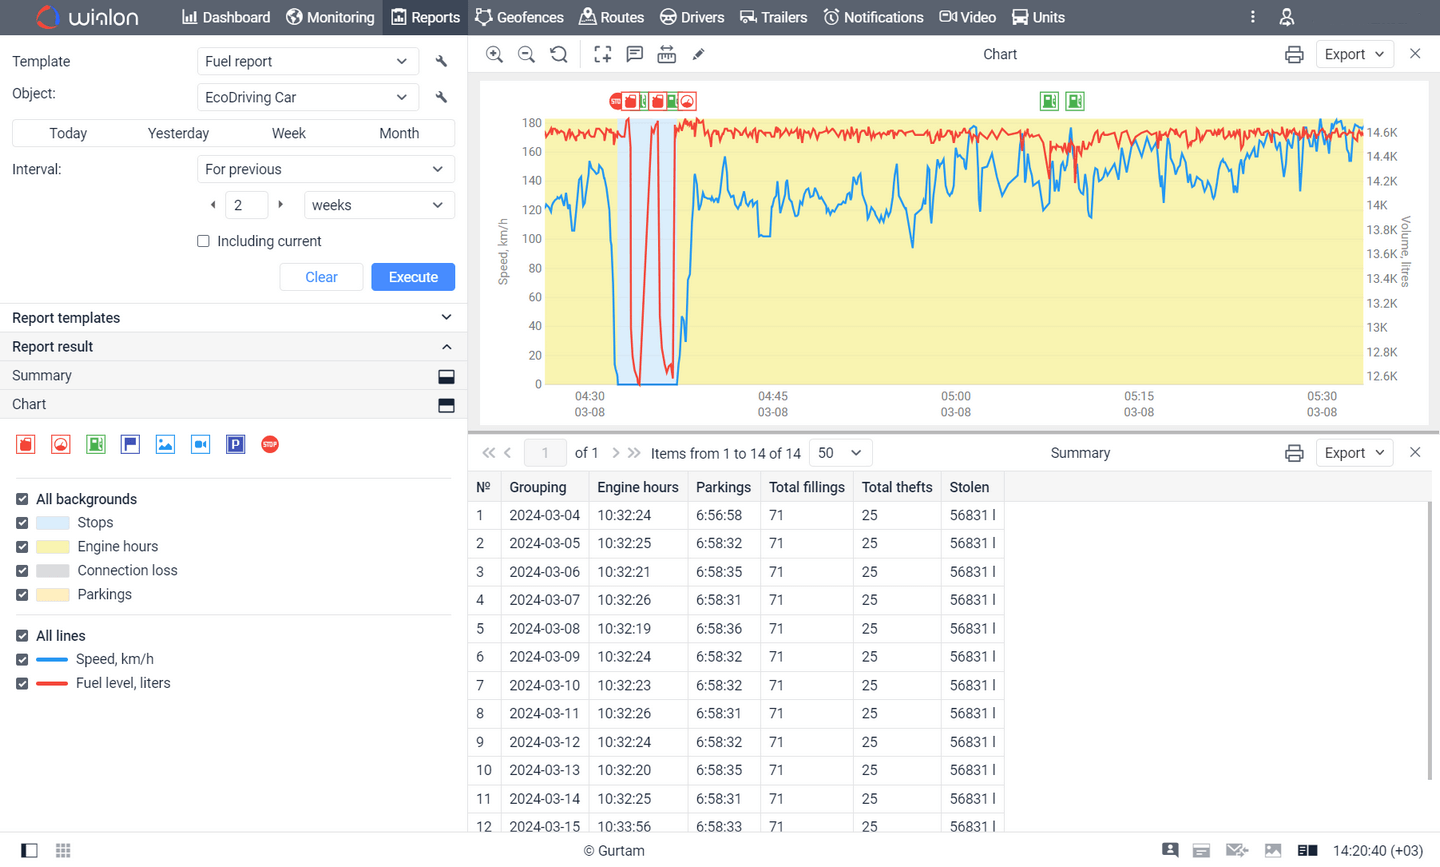Enable the Including current option
Viewport: 1440px width, 867px height.
click(x=203, y=240)
